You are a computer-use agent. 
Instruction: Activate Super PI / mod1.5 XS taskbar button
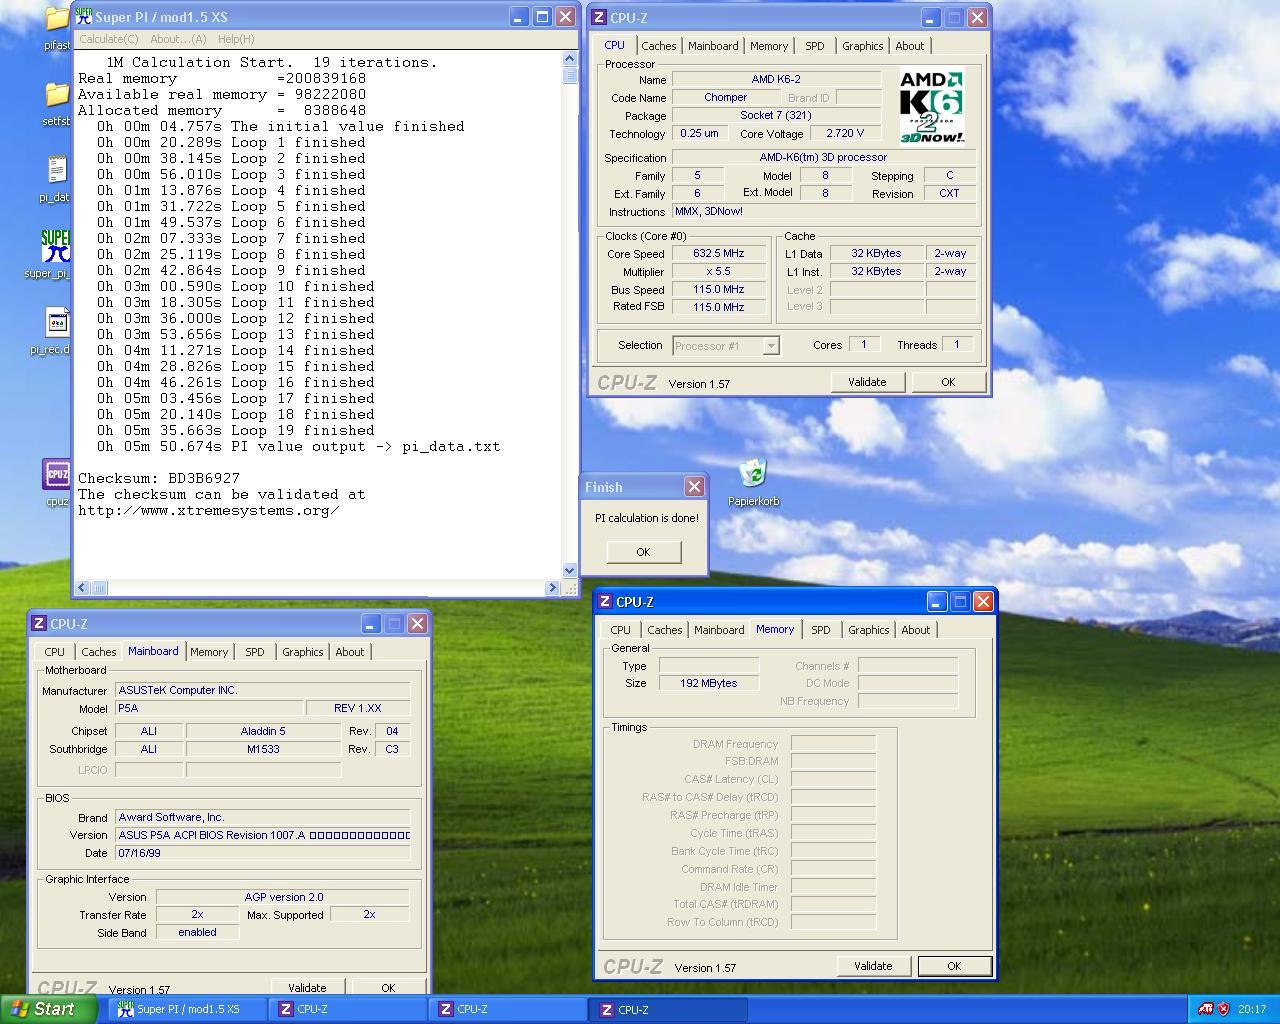(x=188, y=1009)
